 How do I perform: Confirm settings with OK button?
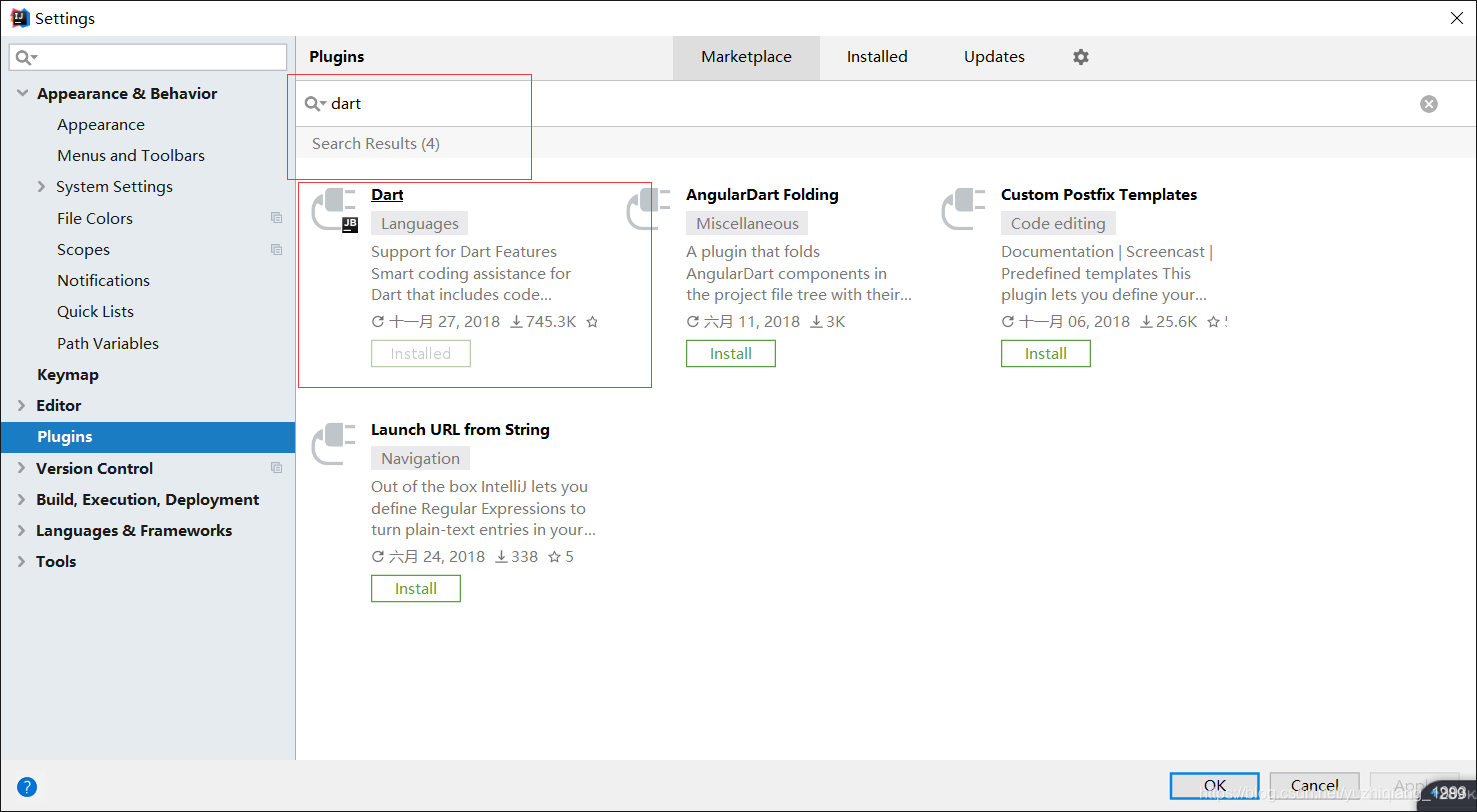(1215, 785)
